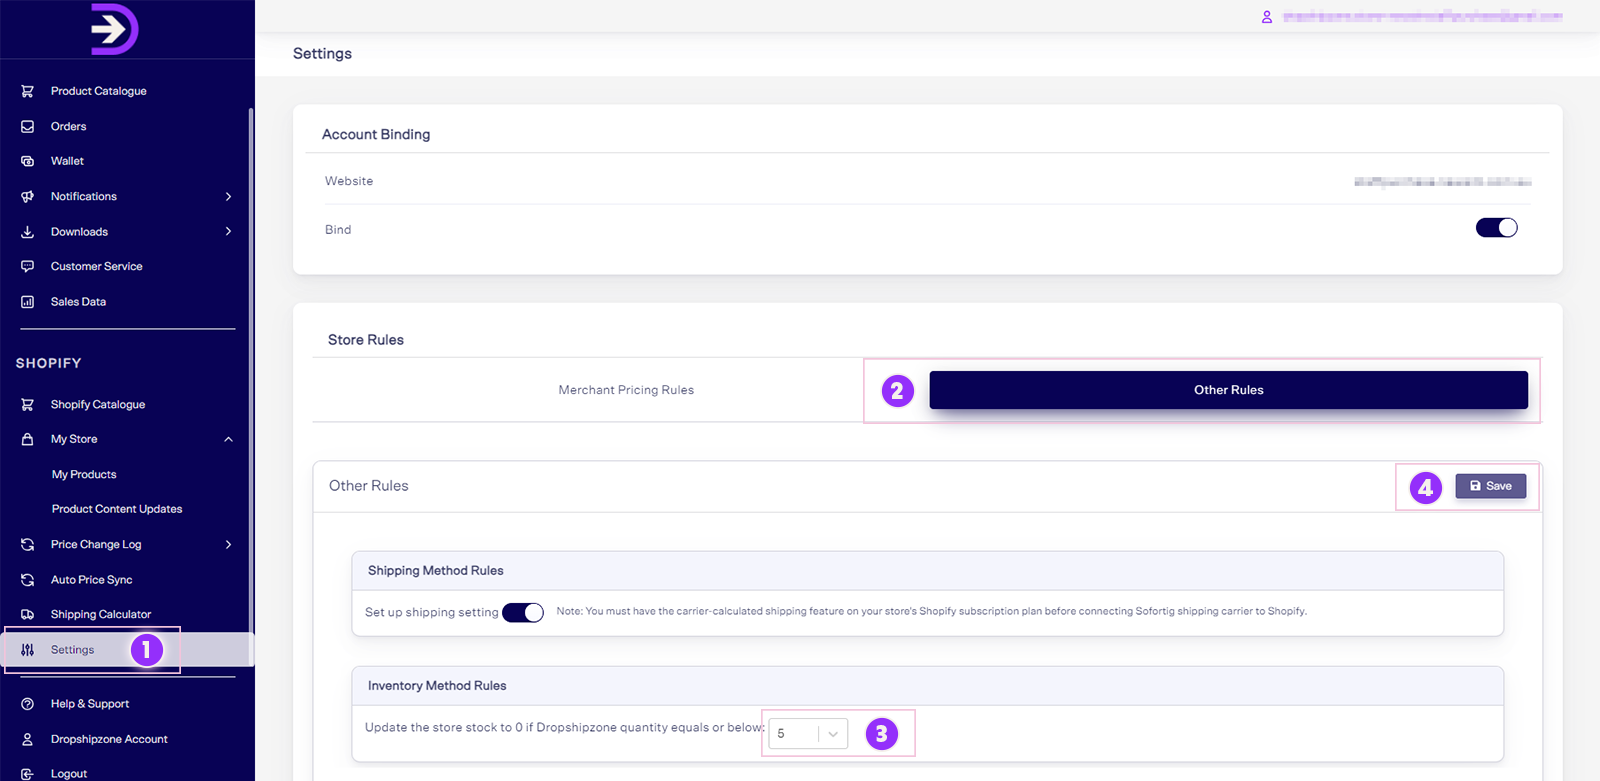The image size is (1600, 781).
Task: Toggle the Set up shipping setting switch
Action: coord(523,612)
